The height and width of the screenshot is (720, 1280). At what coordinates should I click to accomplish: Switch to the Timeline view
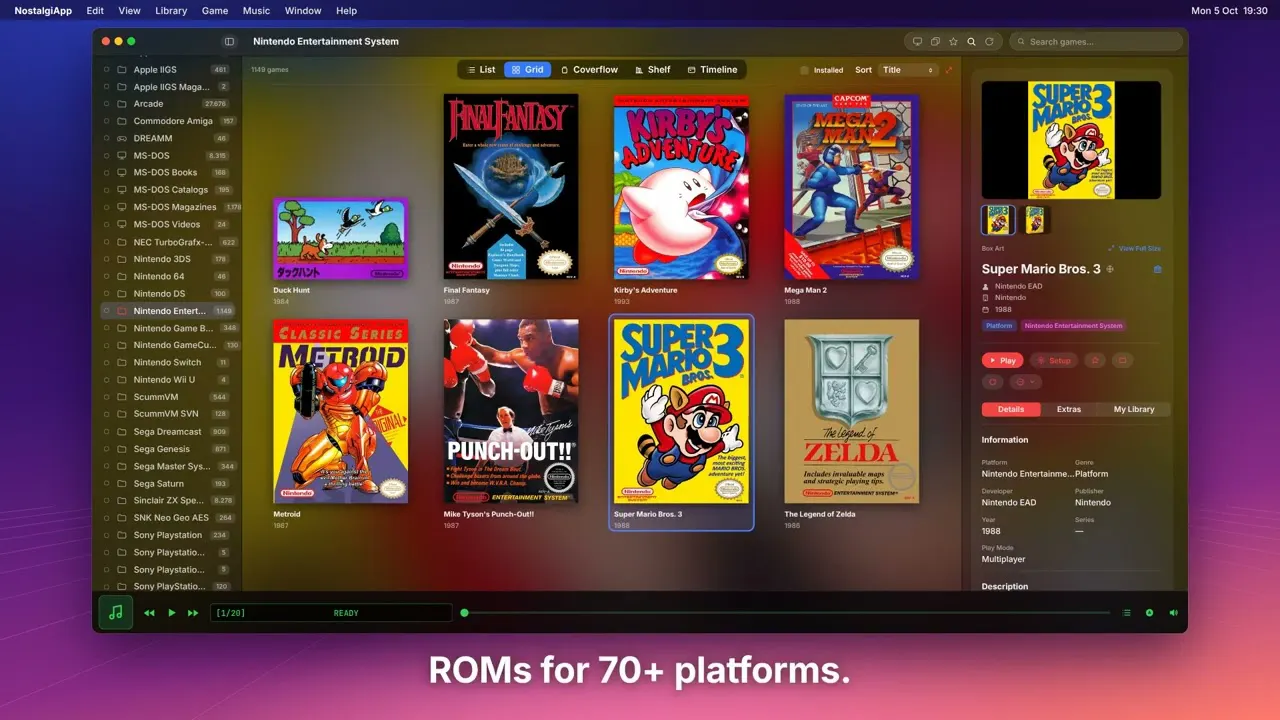[x=712, y=70]
